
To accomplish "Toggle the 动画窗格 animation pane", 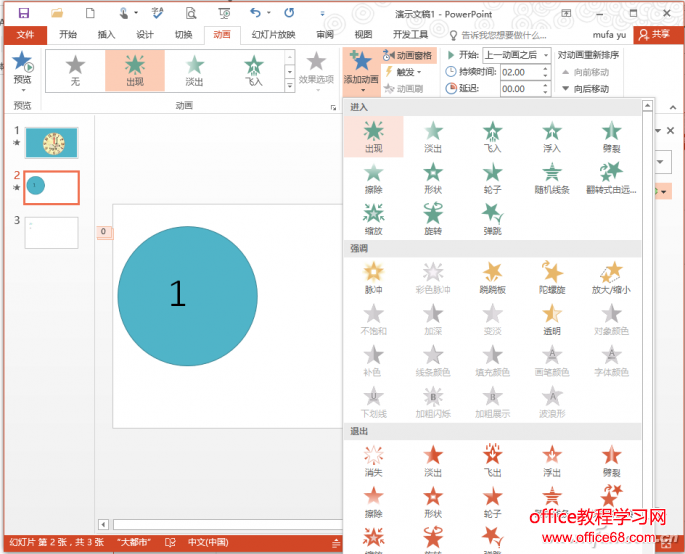I will tap(409, 55).
